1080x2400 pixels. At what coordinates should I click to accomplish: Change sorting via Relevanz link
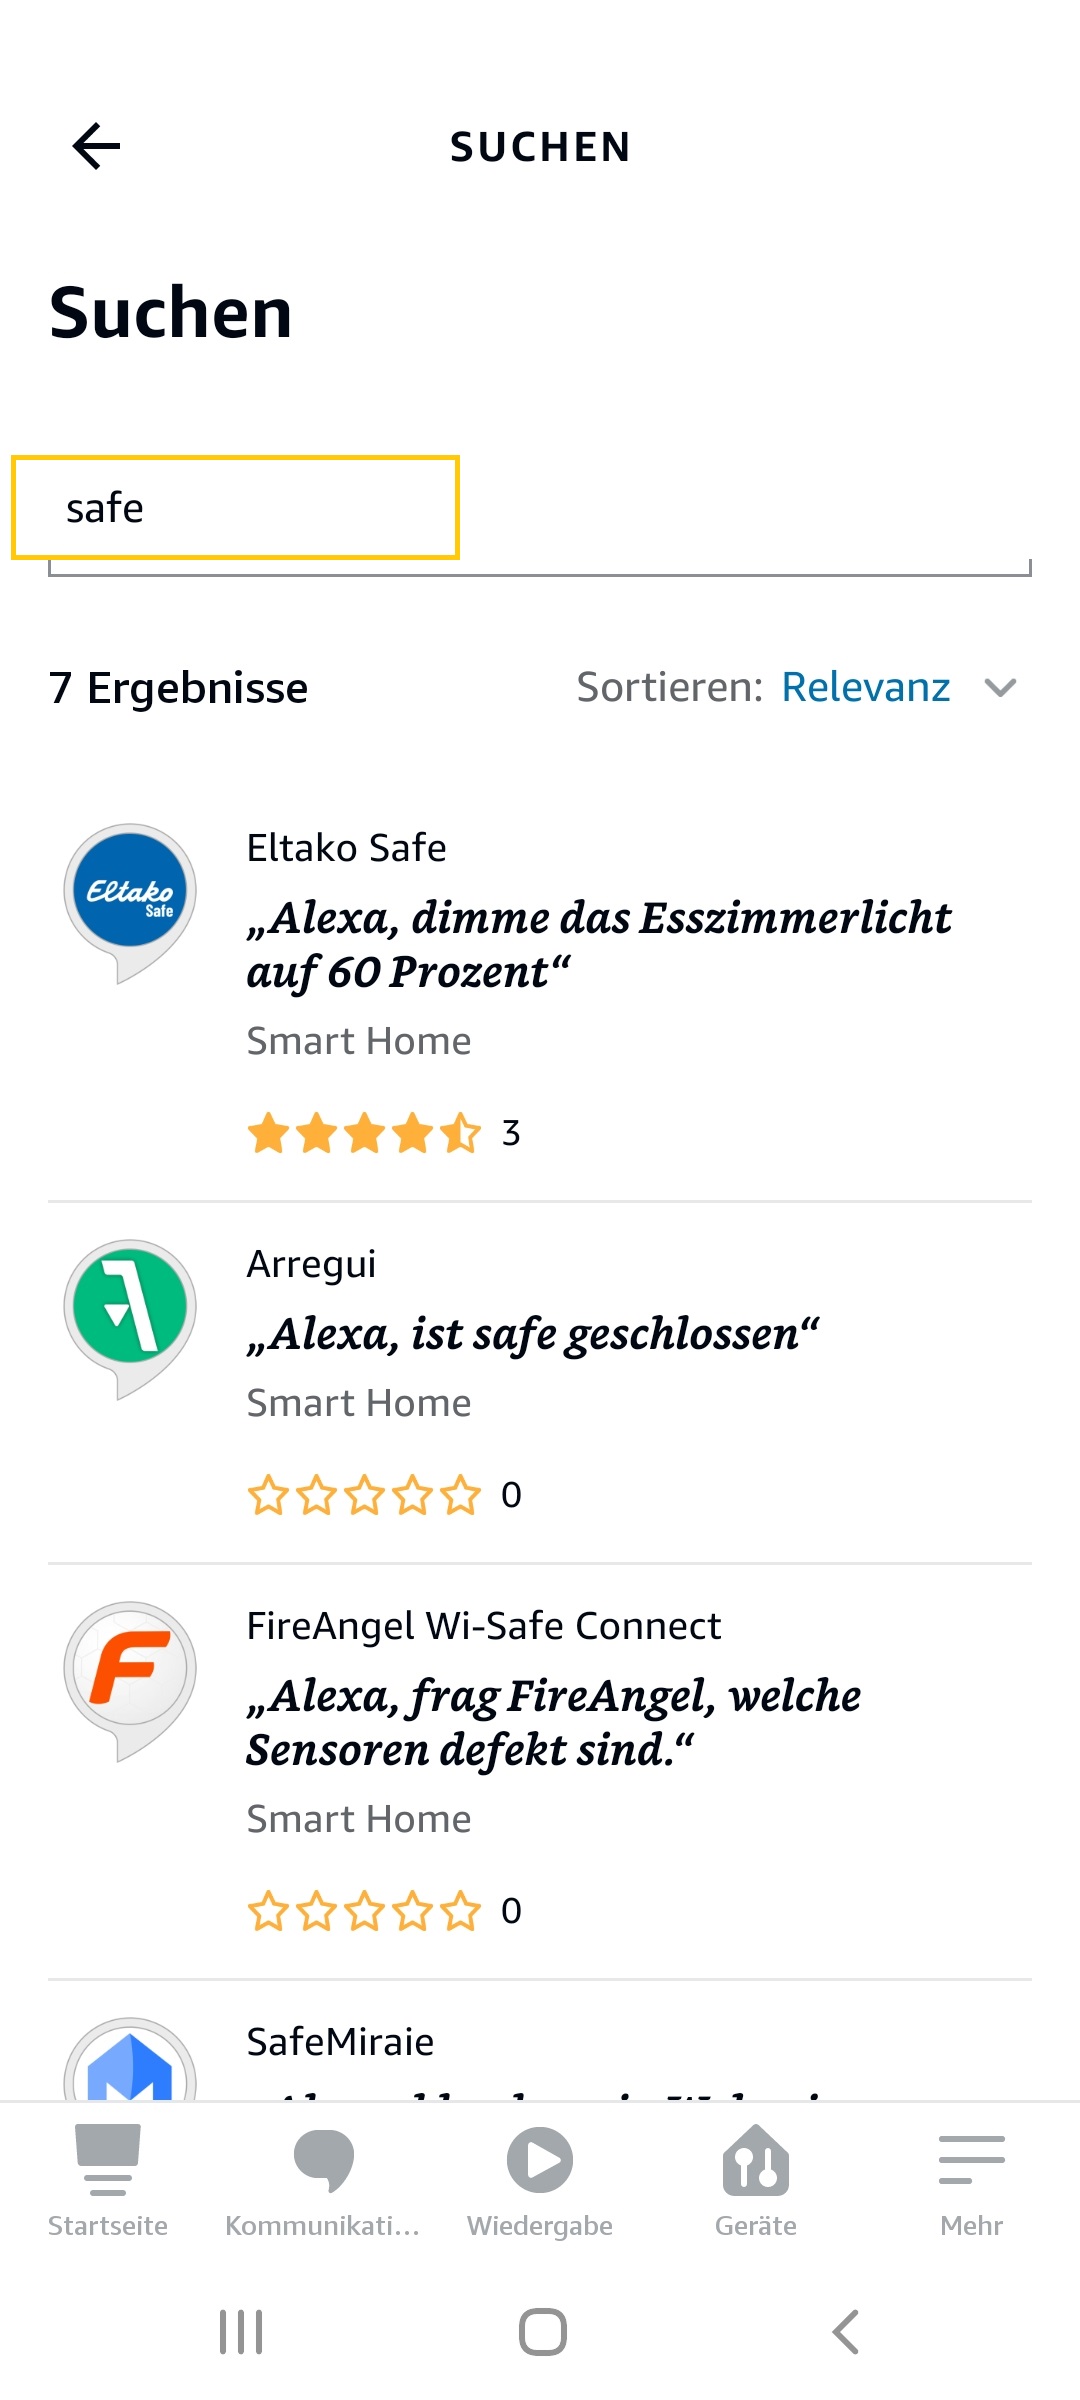click(865, 687)
